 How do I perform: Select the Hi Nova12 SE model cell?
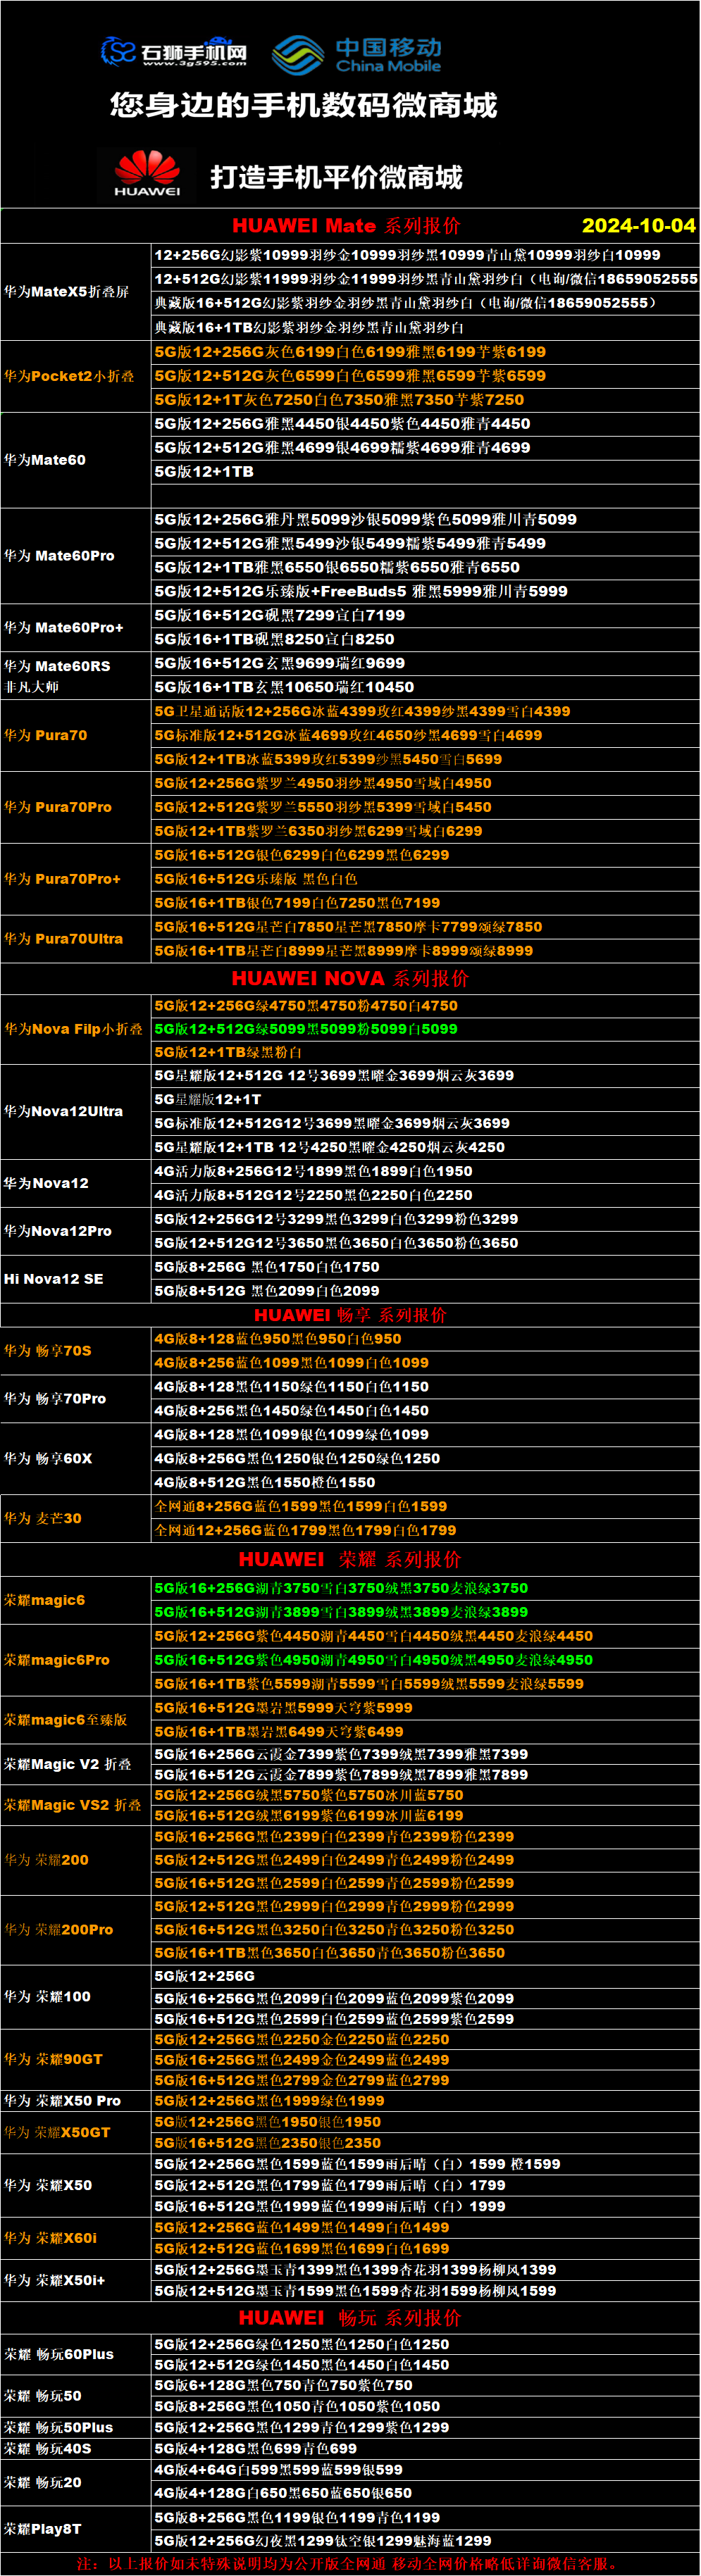tap(76, 1280)
